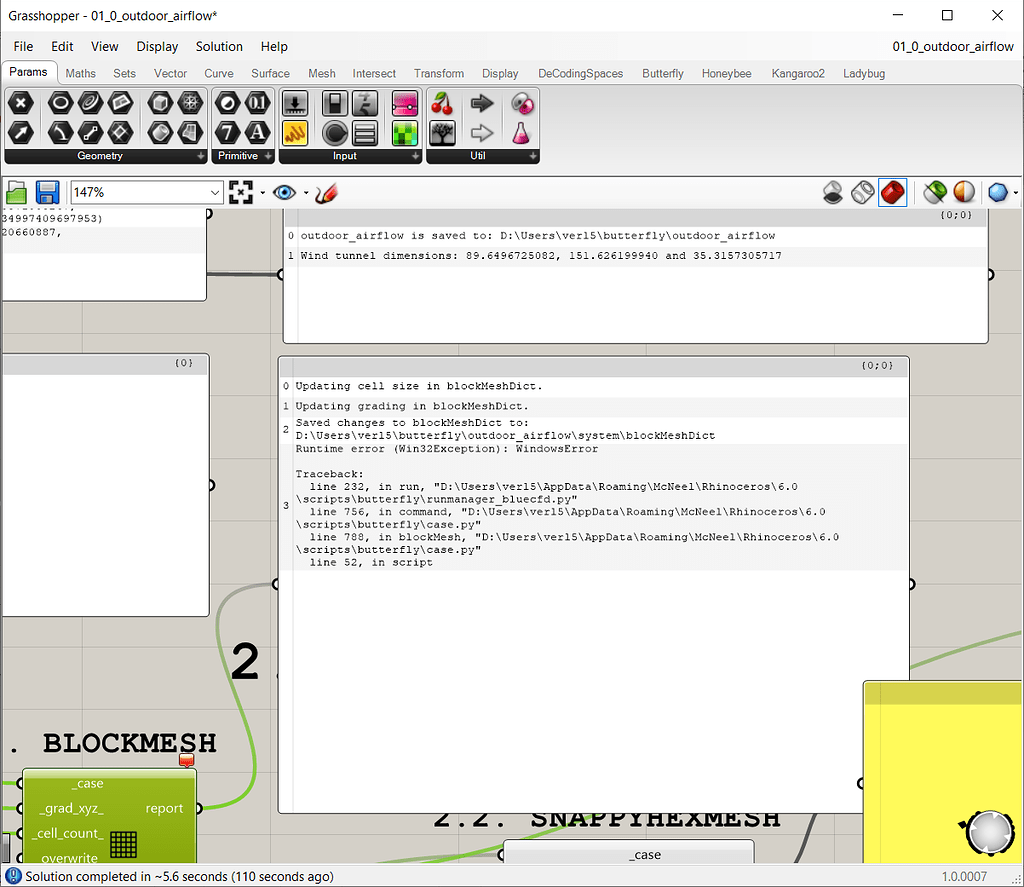This screenshot has height=887, width=1024.
Task: Expand the Input panel
Action: [415, 156]
